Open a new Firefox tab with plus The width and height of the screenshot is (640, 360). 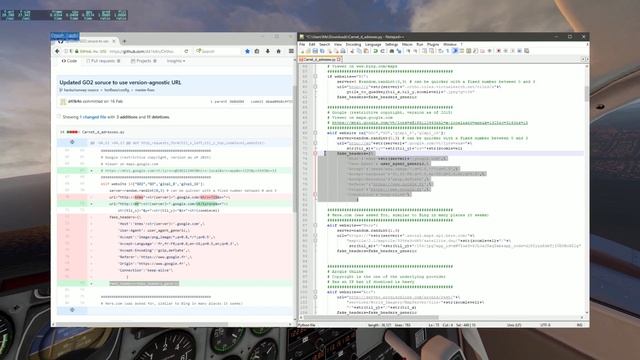point(124,41)
